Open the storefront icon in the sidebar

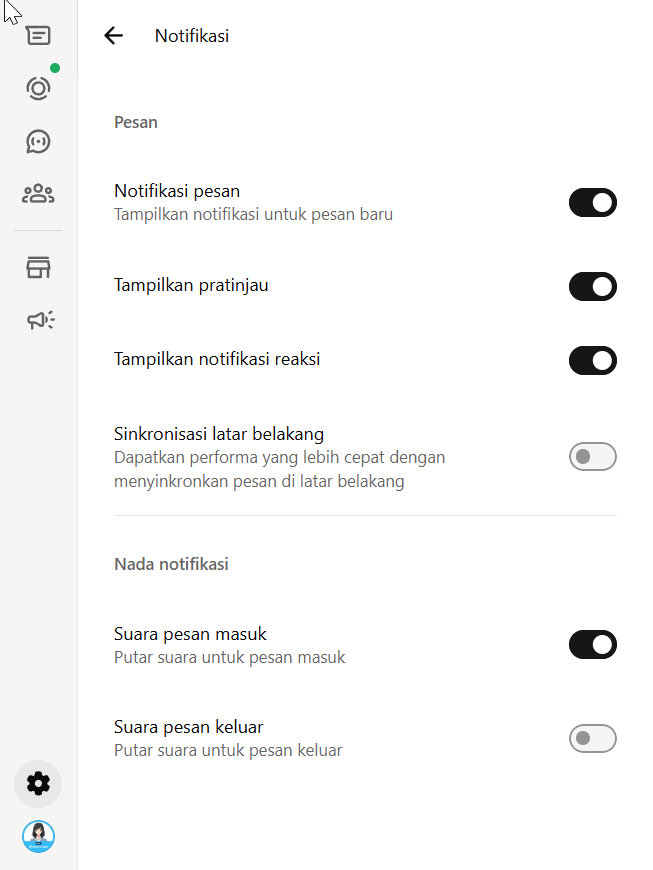click(x=38, y=267)
